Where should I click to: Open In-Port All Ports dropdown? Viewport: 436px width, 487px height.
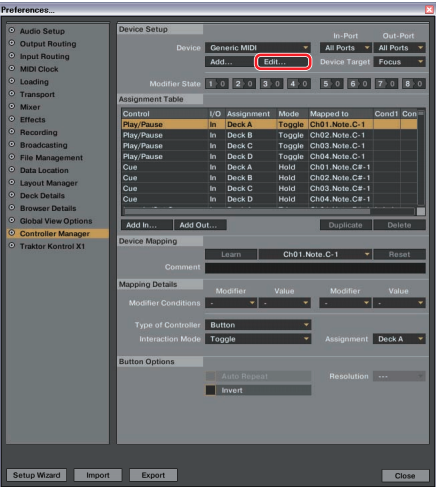click(345, 48)
